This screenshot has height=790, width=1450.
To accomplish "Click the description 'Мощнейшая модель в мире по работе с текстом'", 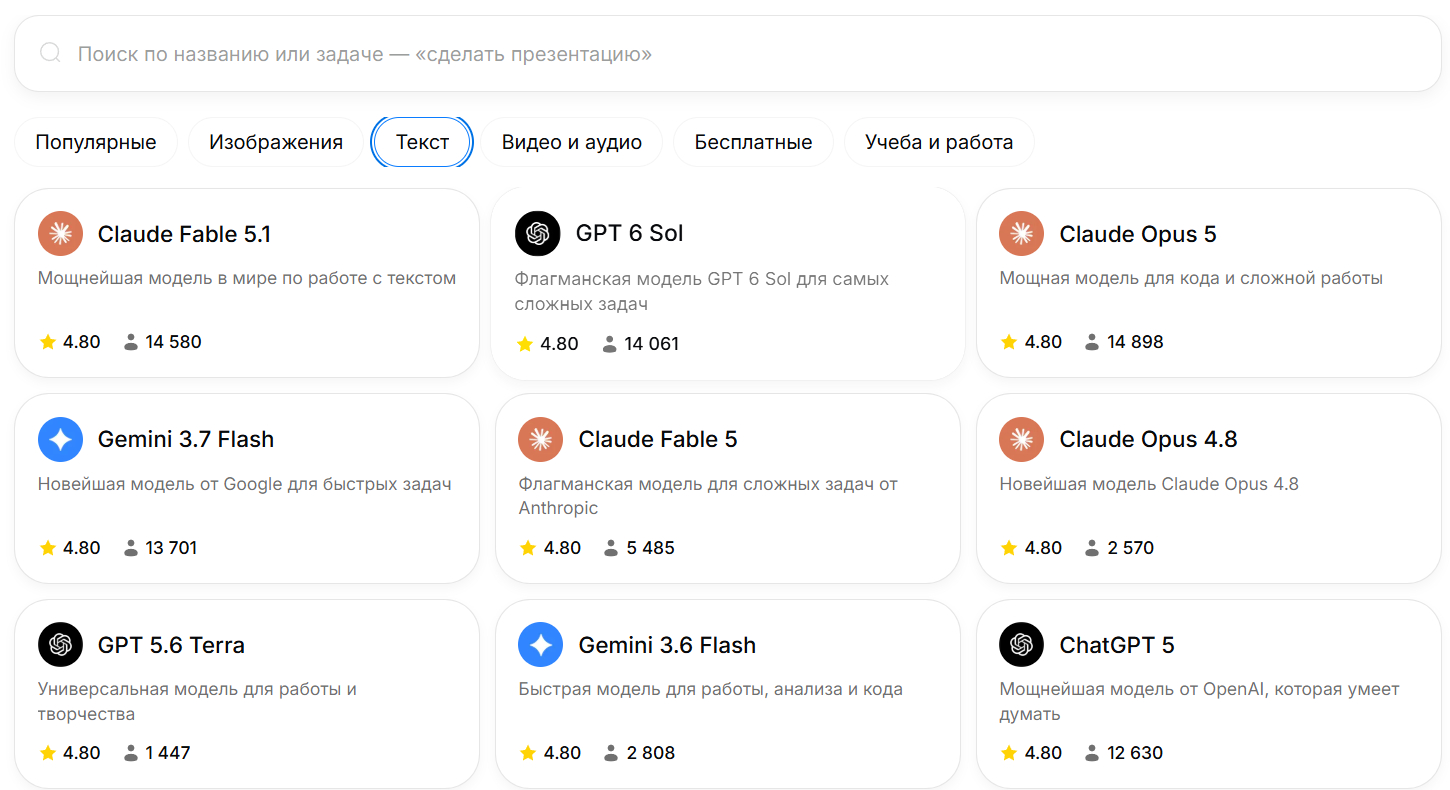I will (x=247, y=278).
